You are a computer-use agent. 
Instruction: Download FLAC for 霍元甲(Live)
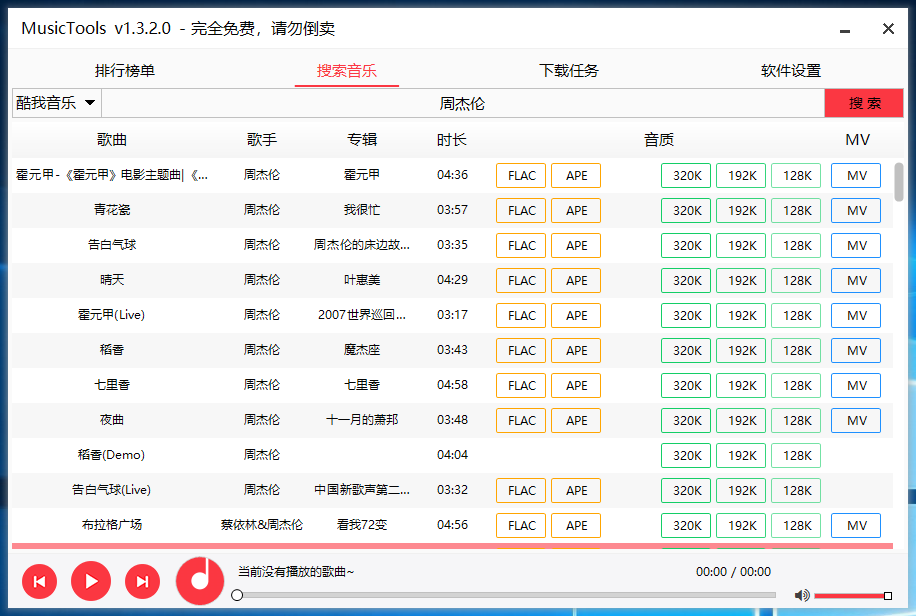click(x=521, y=316)
